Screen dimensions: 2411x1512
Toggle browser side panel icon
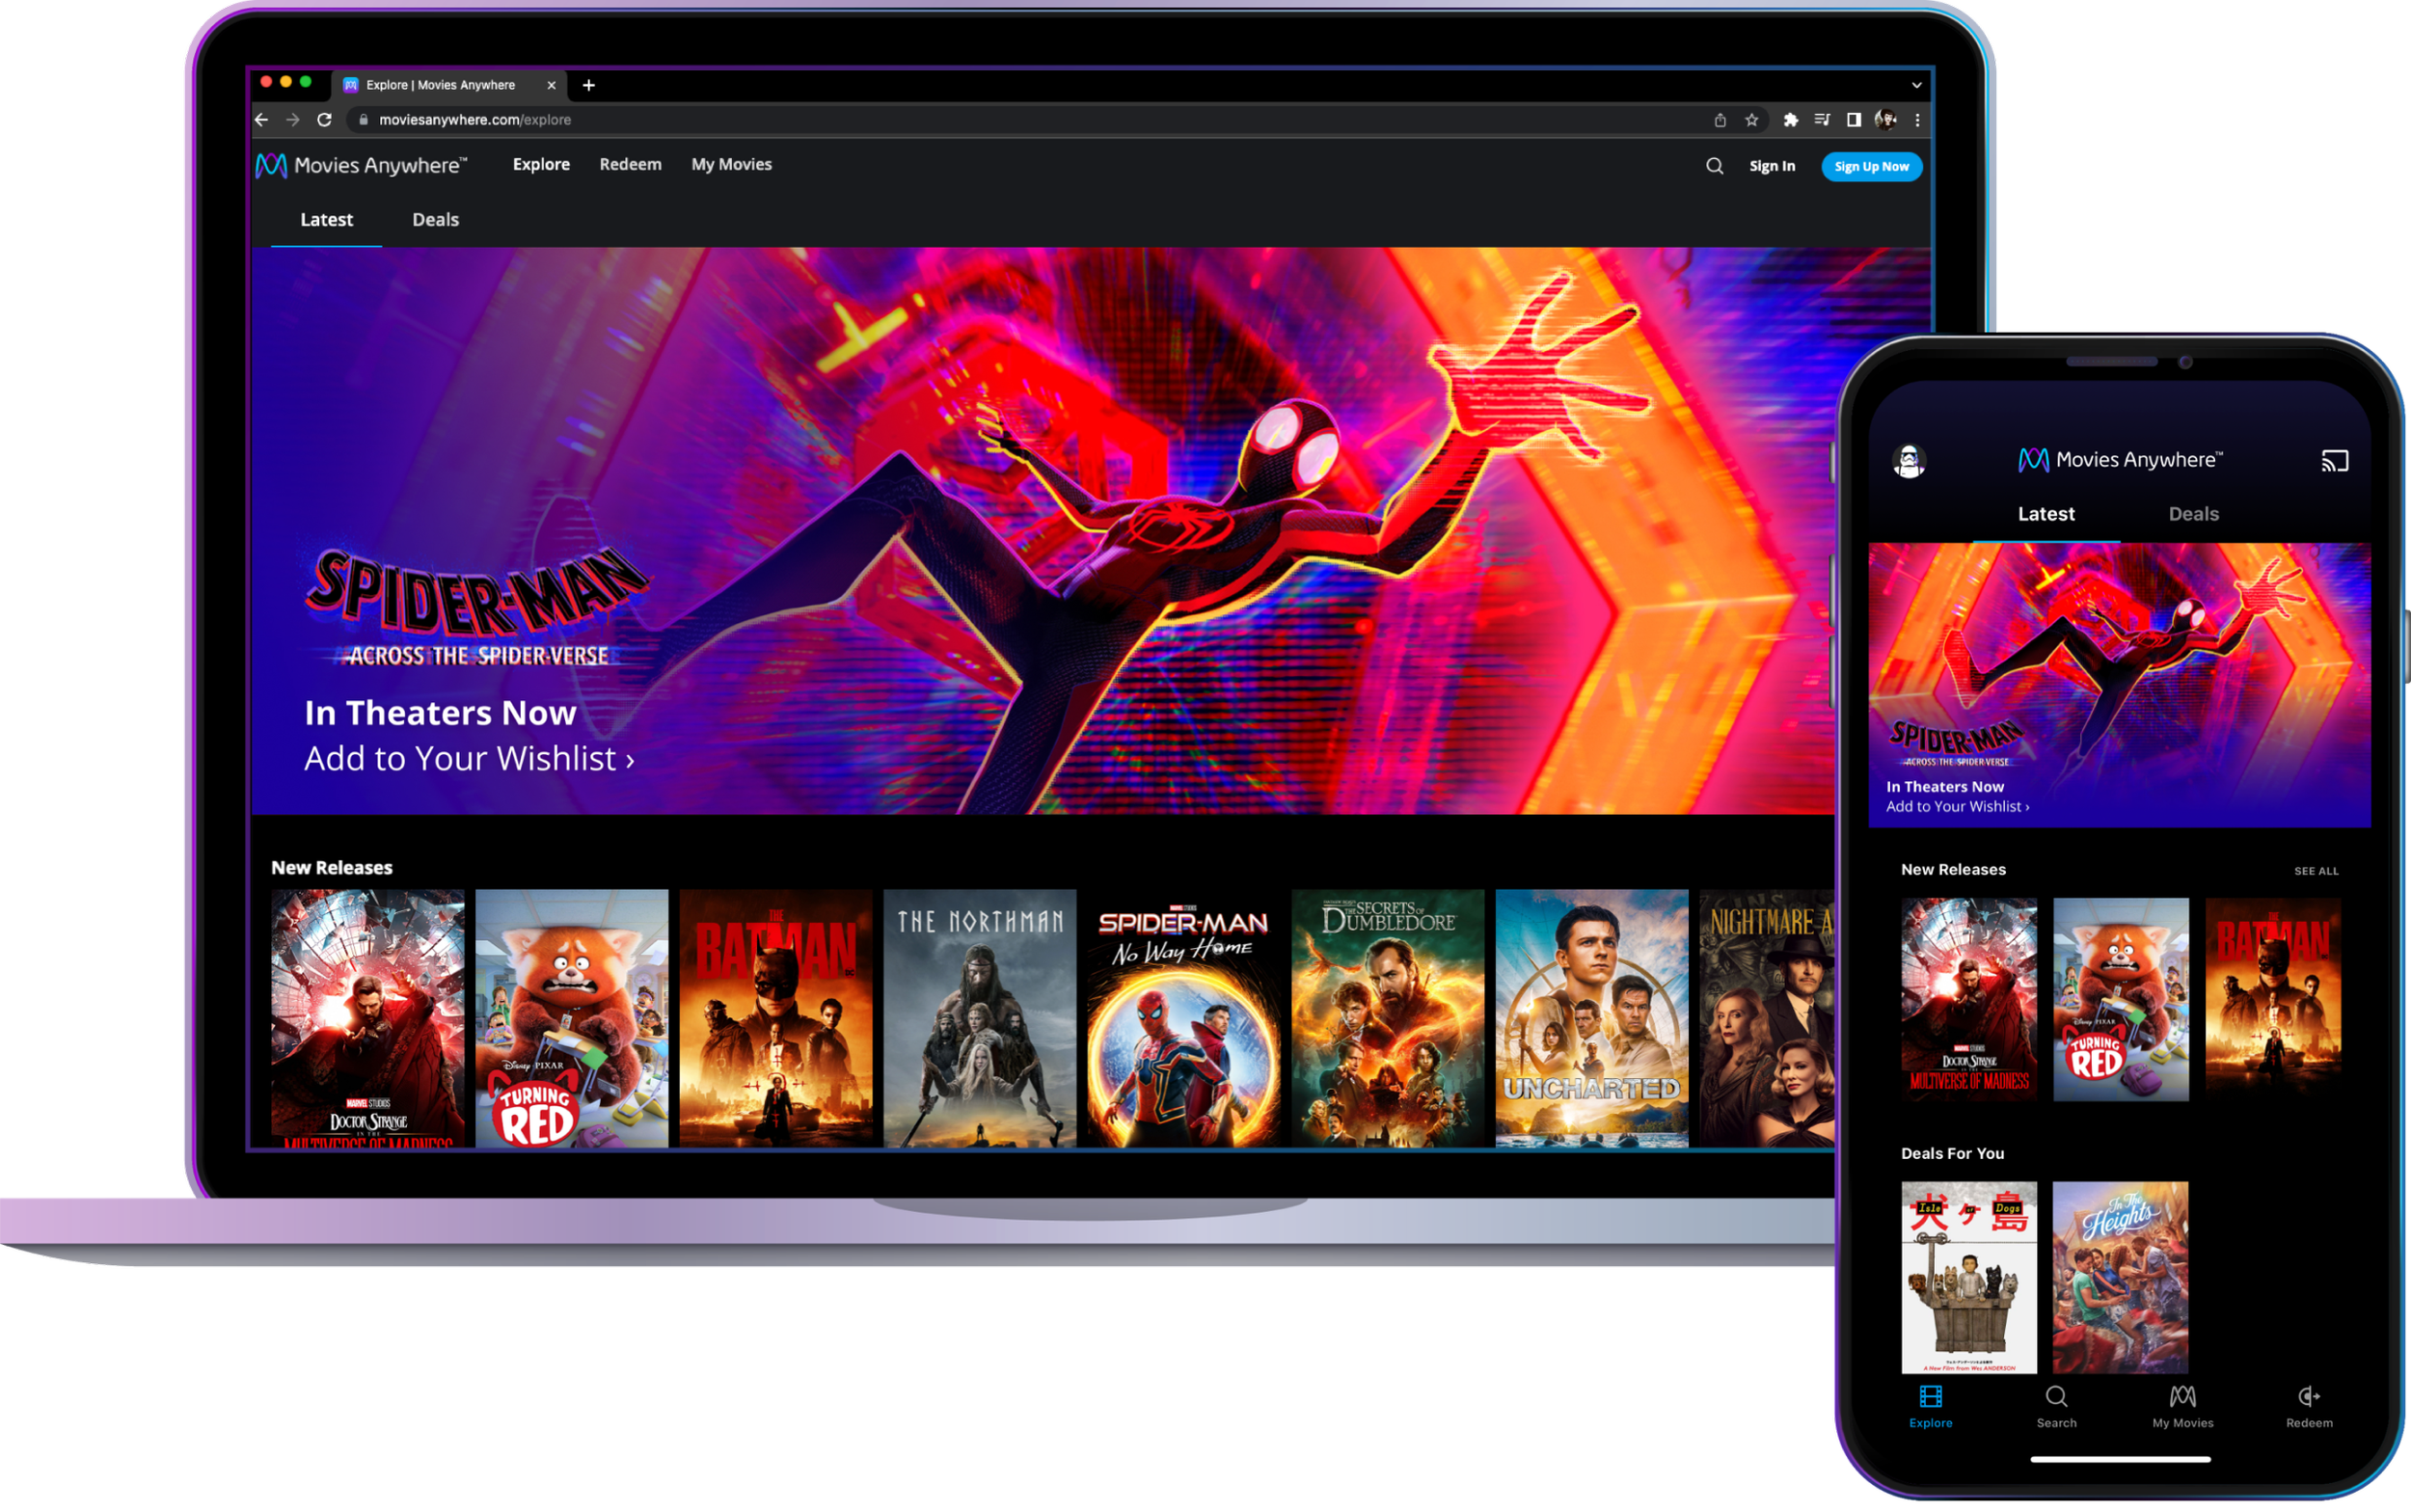[1853, 120]
